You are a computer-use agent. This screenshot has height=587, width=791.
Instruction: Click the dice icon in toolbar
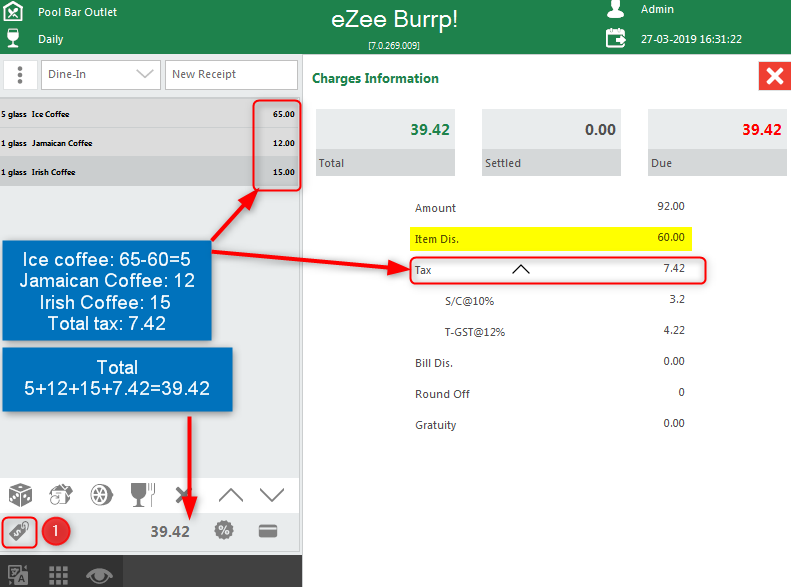tap(20, 495)
